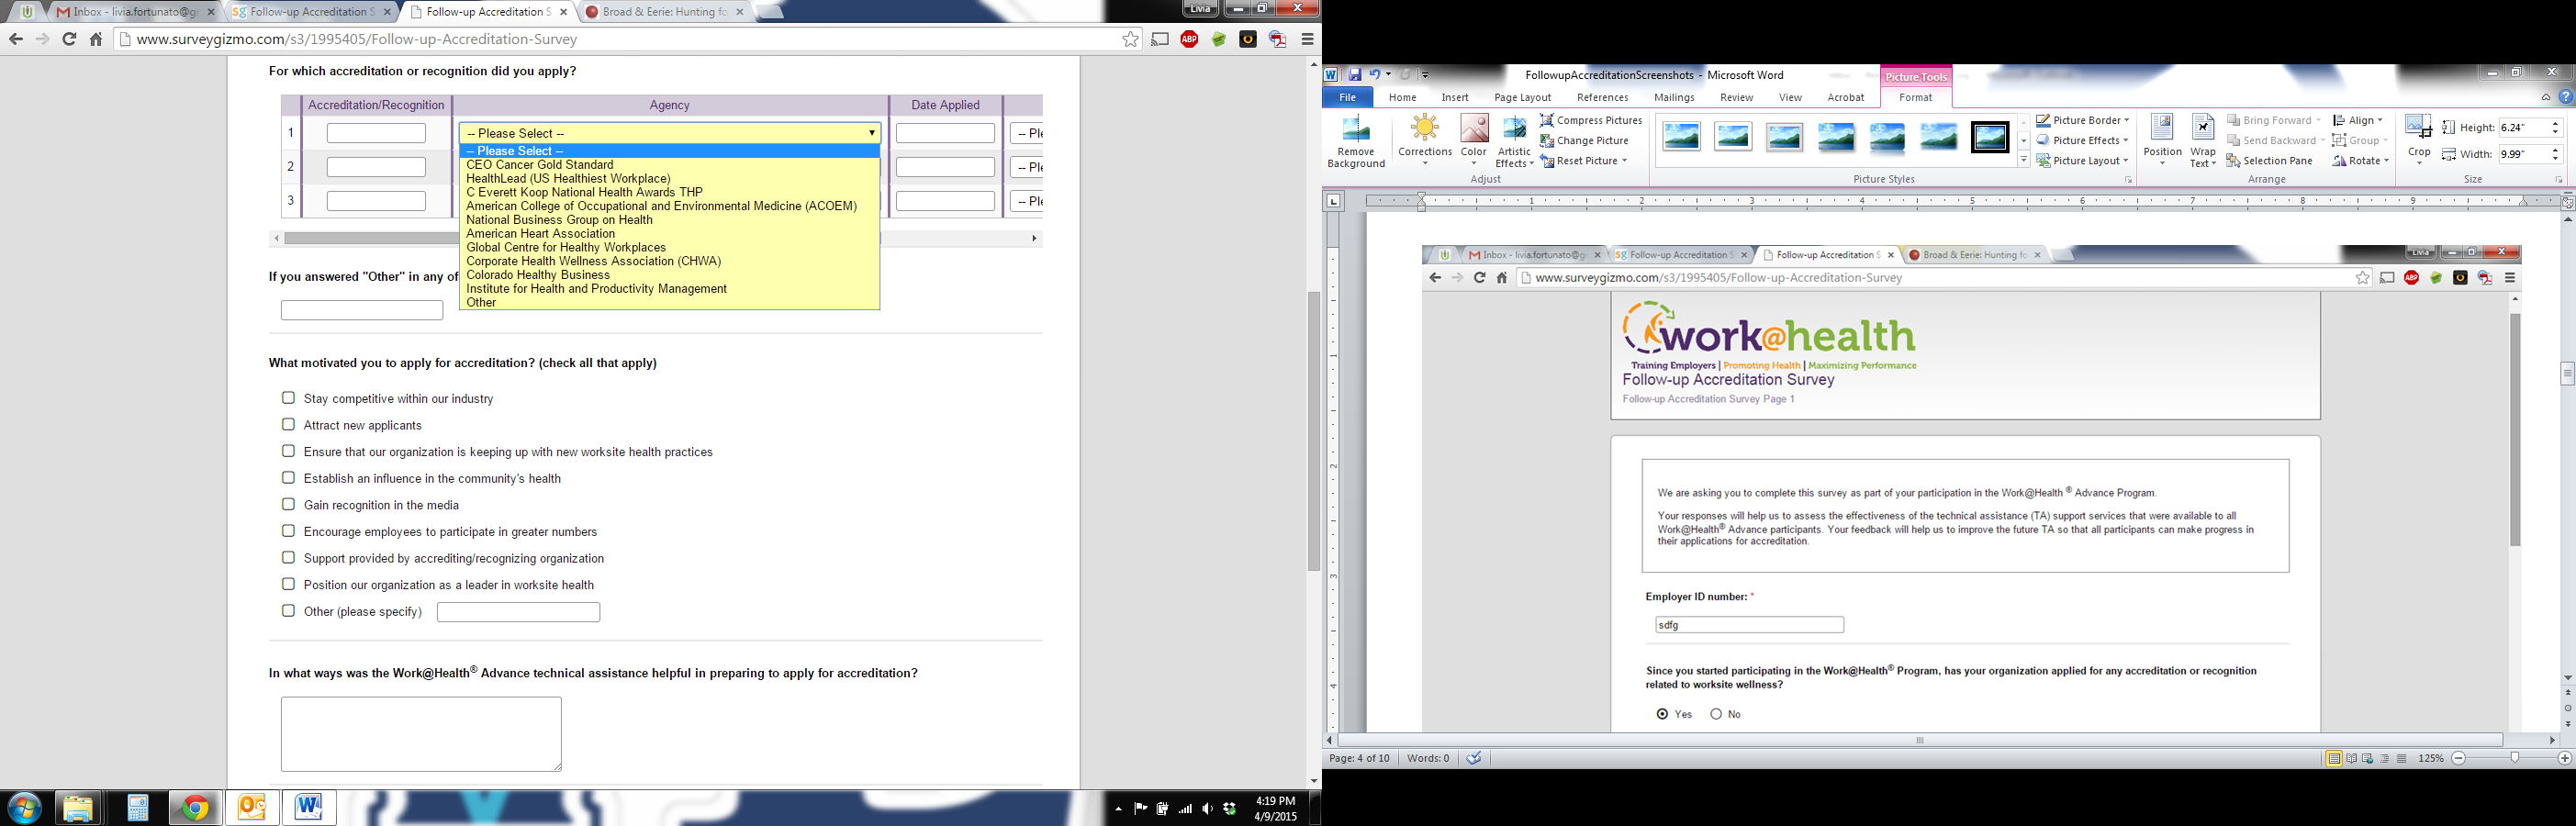Viewport: 2576px width, 826px height.
Task: Open the Mailings tab in Word ribbon
Action: pos(1673,97)
